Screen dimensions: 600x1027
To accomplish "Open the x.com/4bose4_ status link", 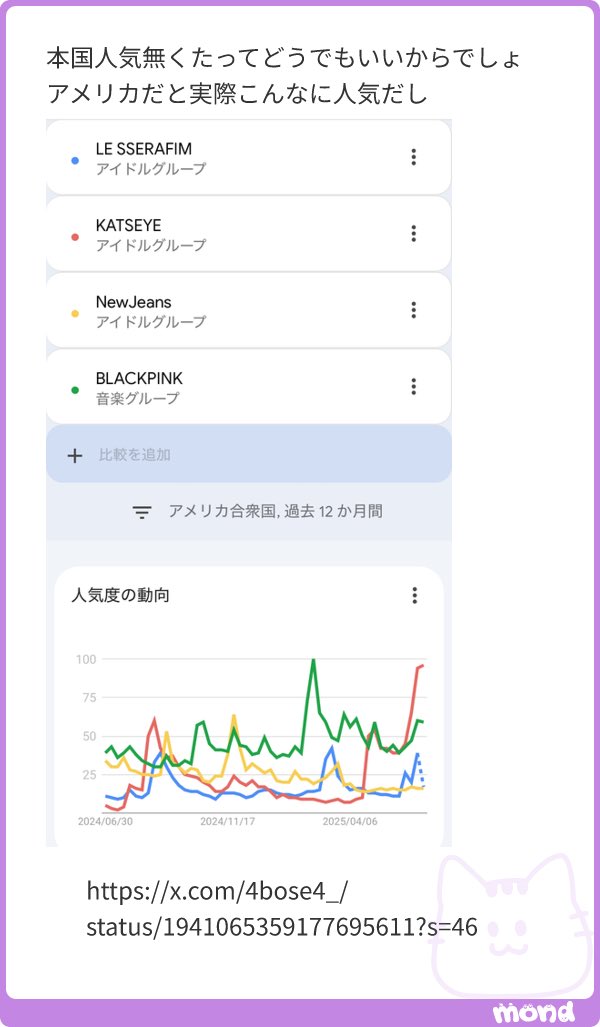I will pyautogui.click(x=282, y=909).
